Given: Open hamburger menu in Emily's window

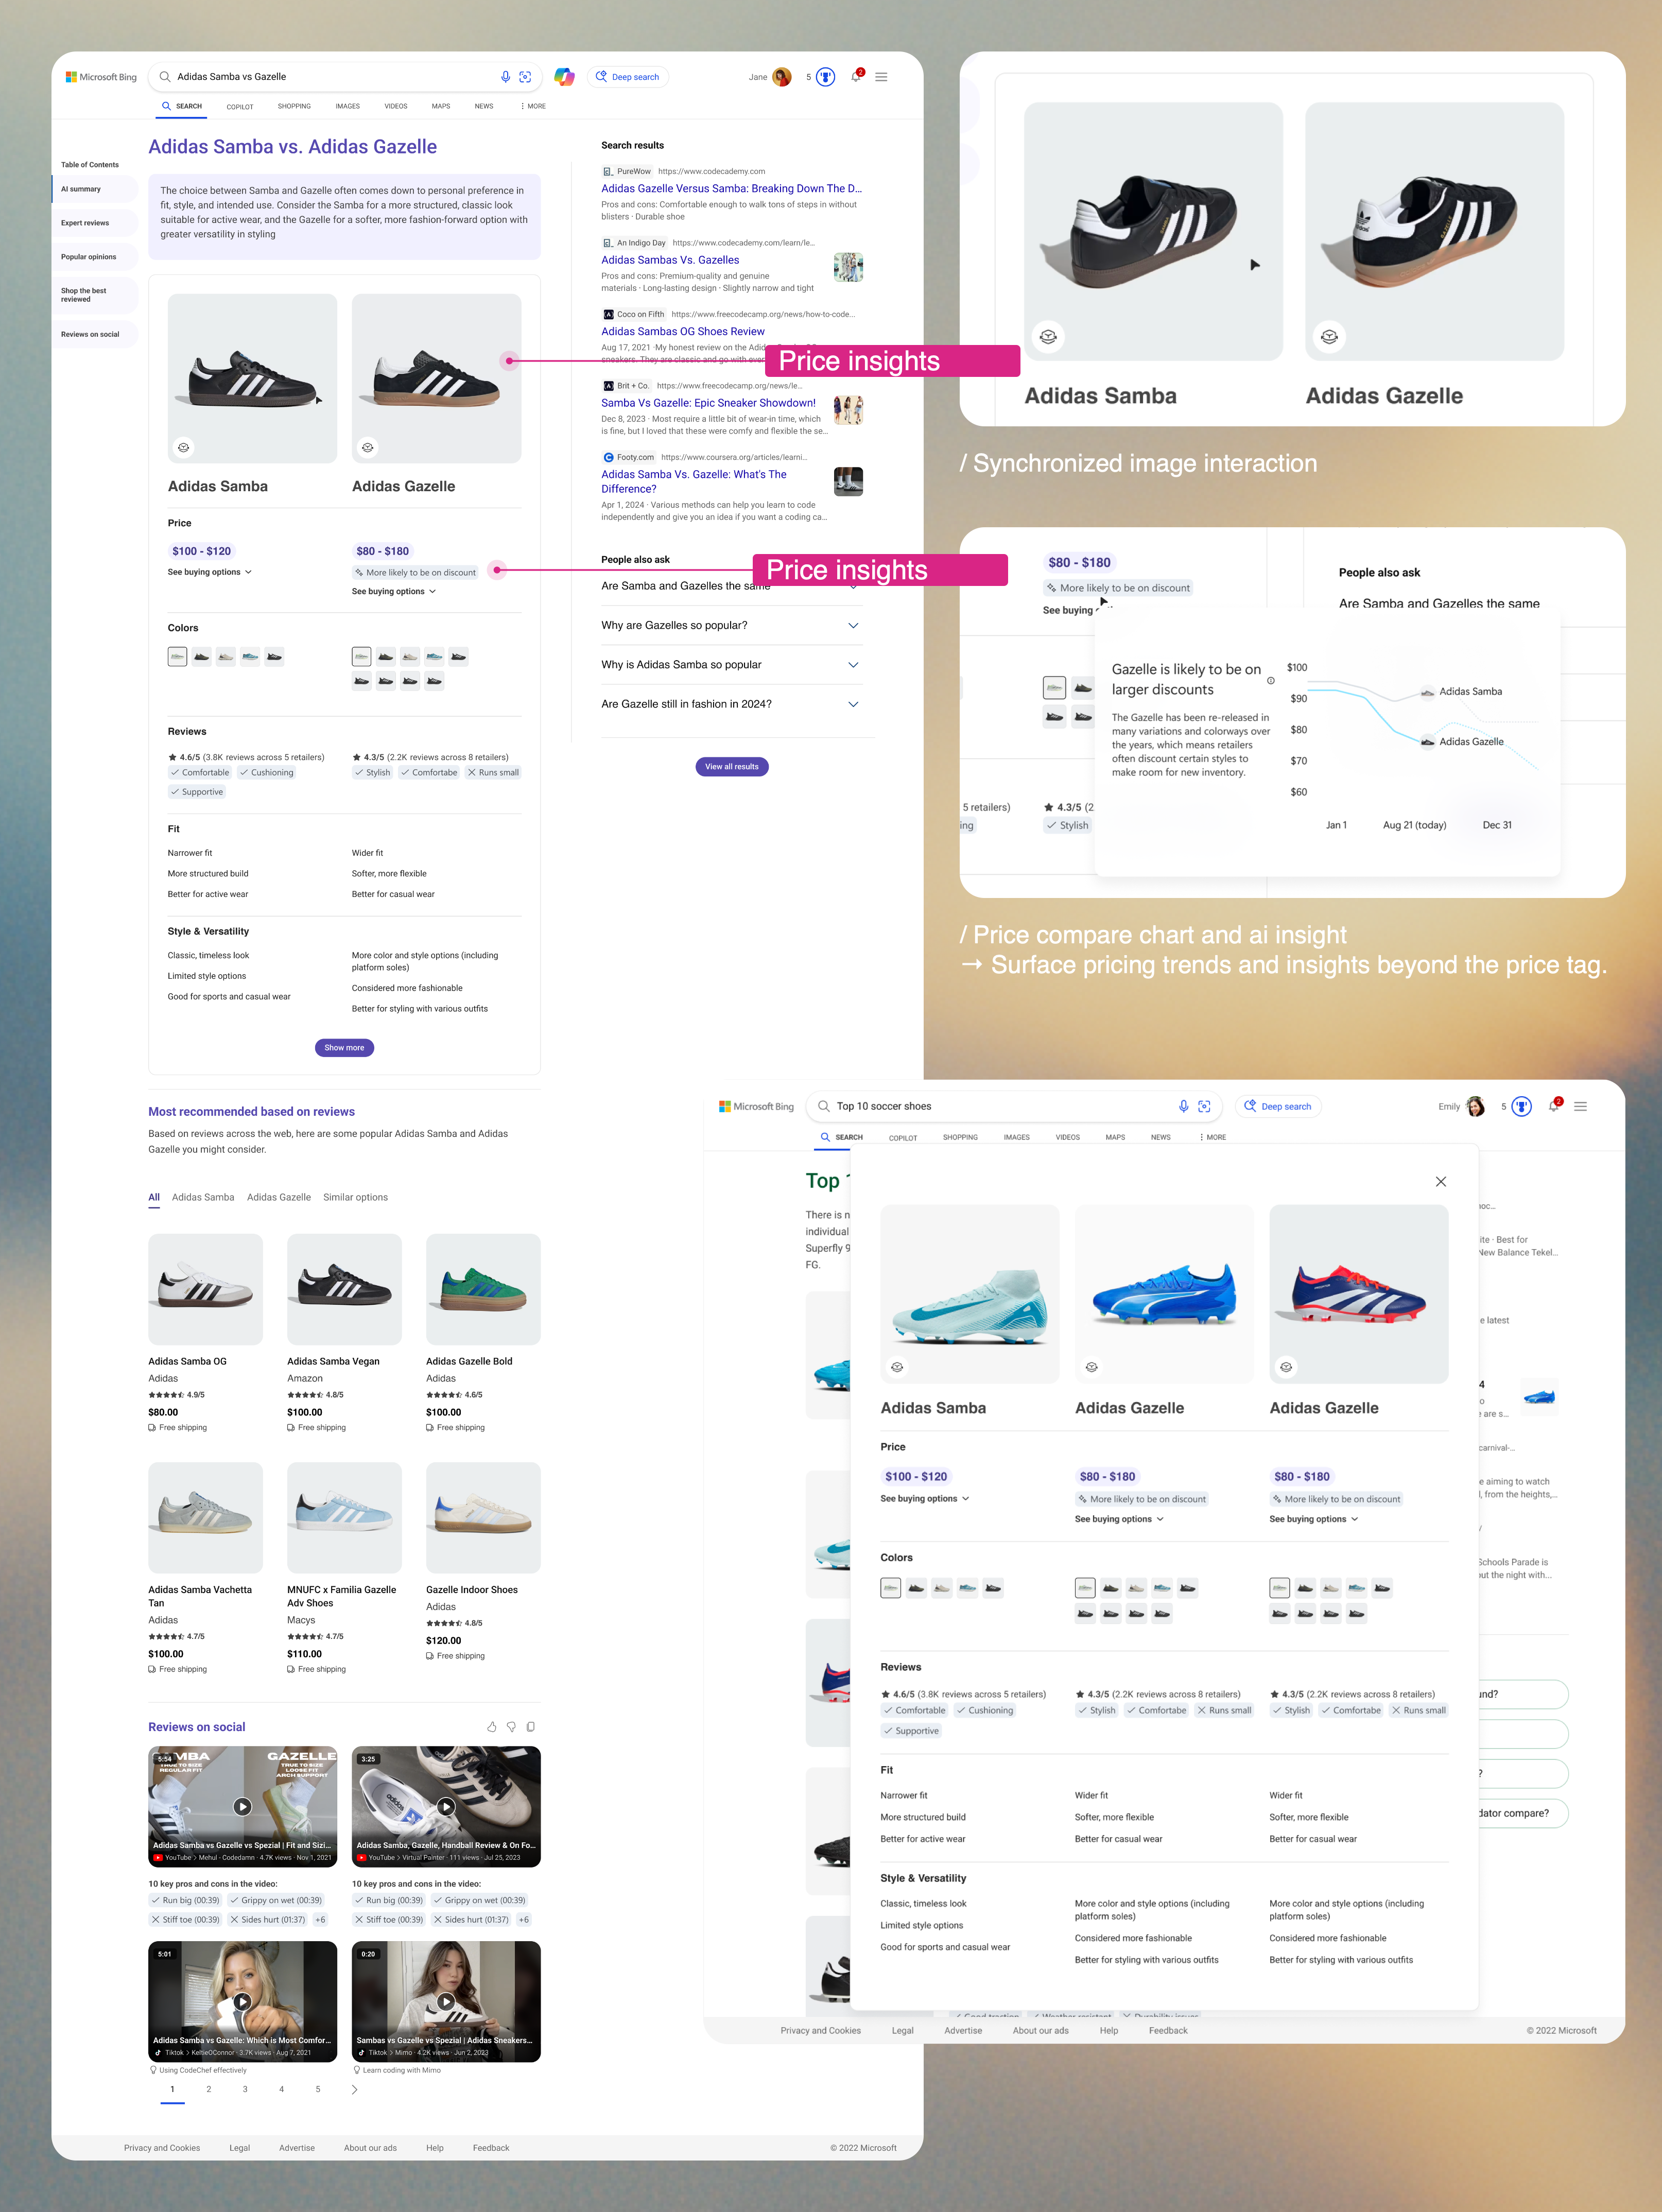Looking at the screenshot, I should point(1580,1106).
